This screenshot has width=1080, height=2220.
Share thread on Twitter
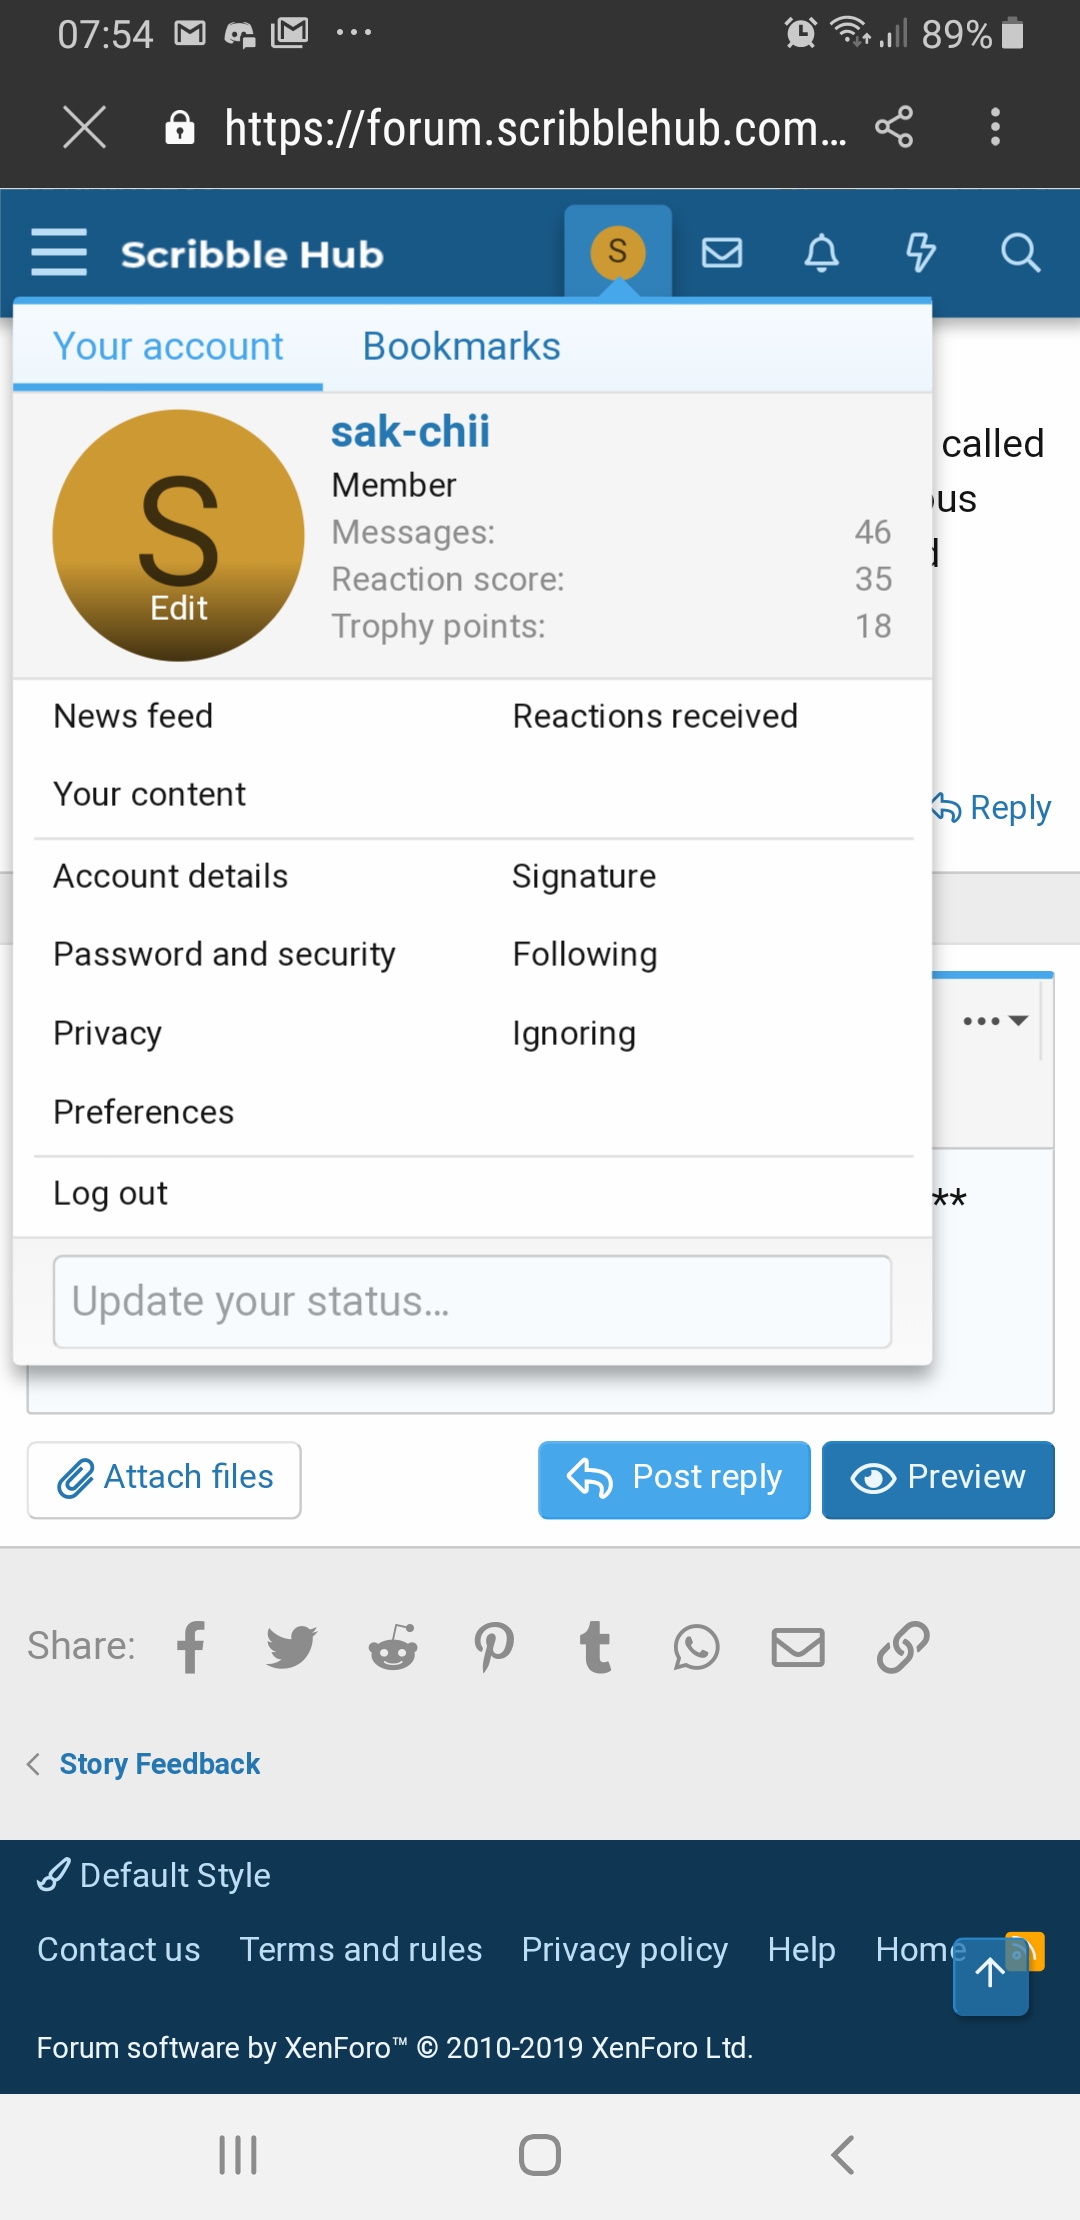(291, 1646)
